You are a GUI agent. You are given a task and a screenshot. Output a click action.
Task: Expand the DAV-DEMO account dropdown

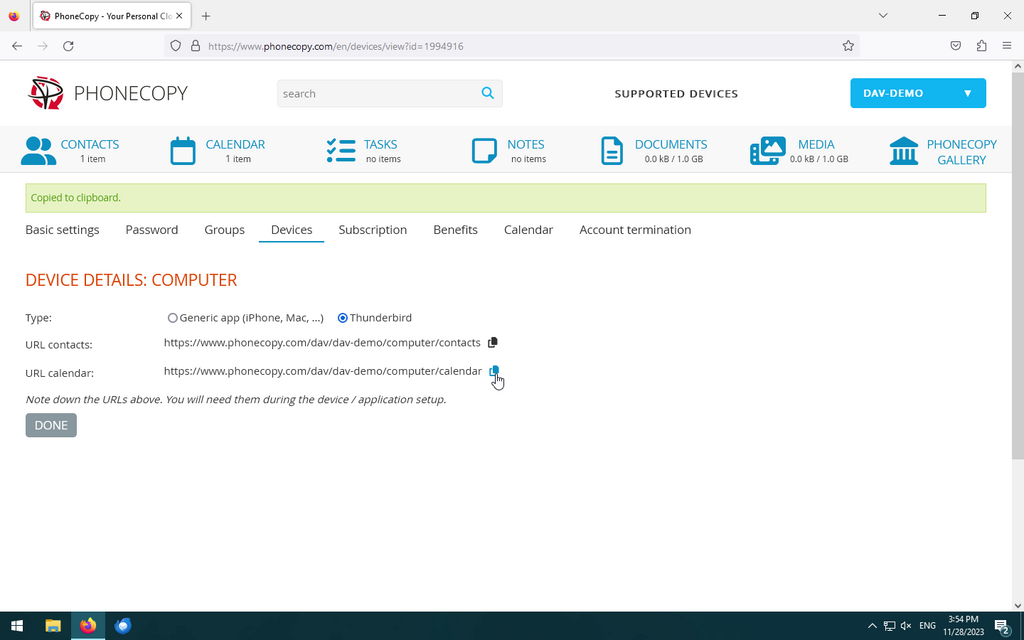(x=918, y=93)
